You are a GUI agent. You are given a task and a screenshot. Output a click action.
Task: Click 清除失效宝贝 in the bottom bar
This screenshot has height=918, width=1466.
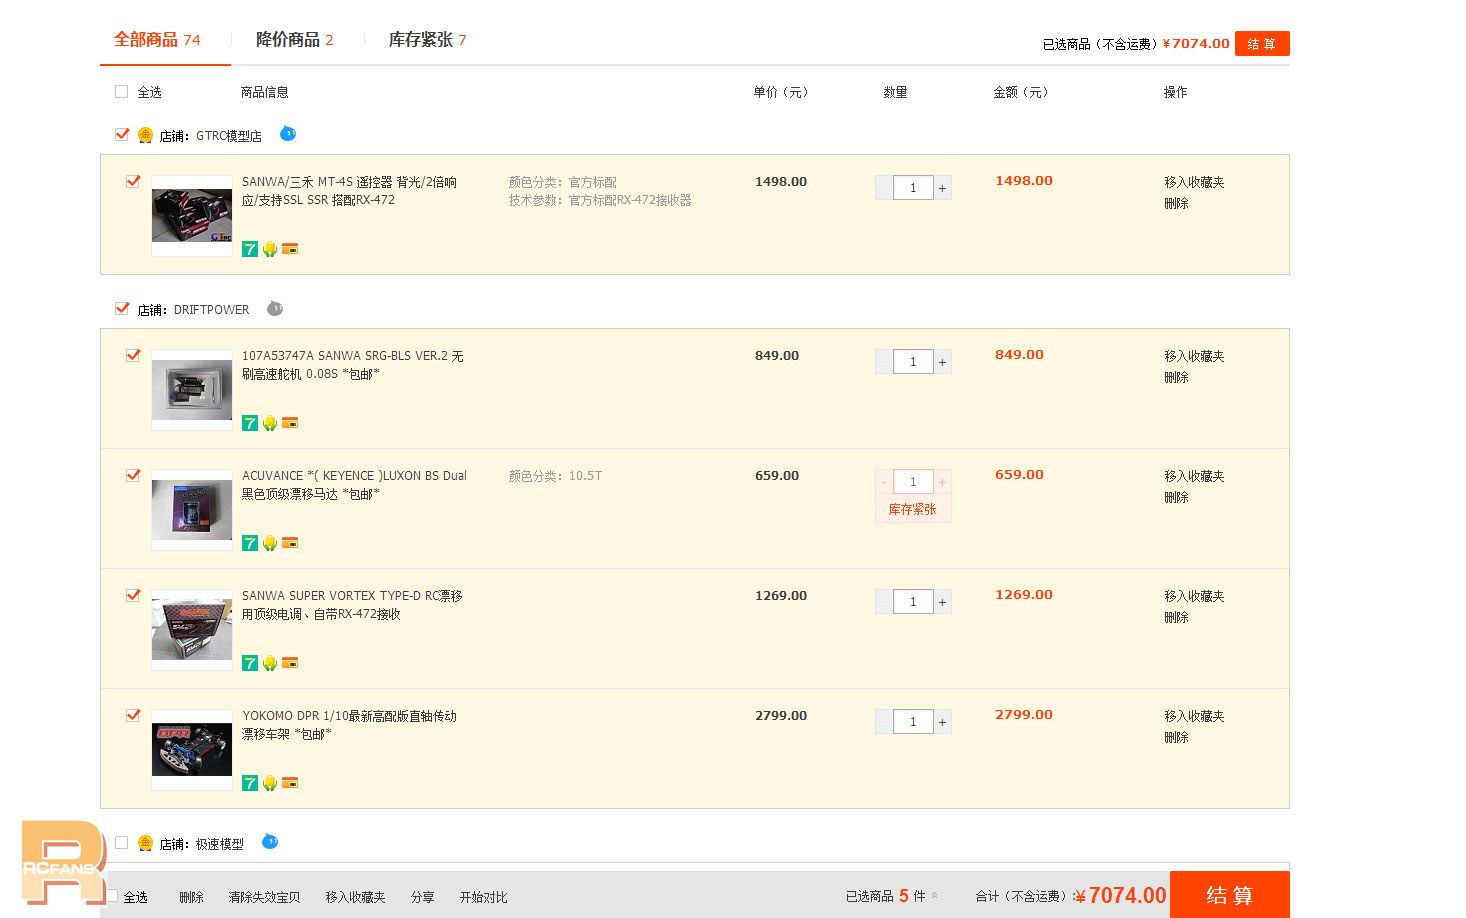tap(264, 897)
